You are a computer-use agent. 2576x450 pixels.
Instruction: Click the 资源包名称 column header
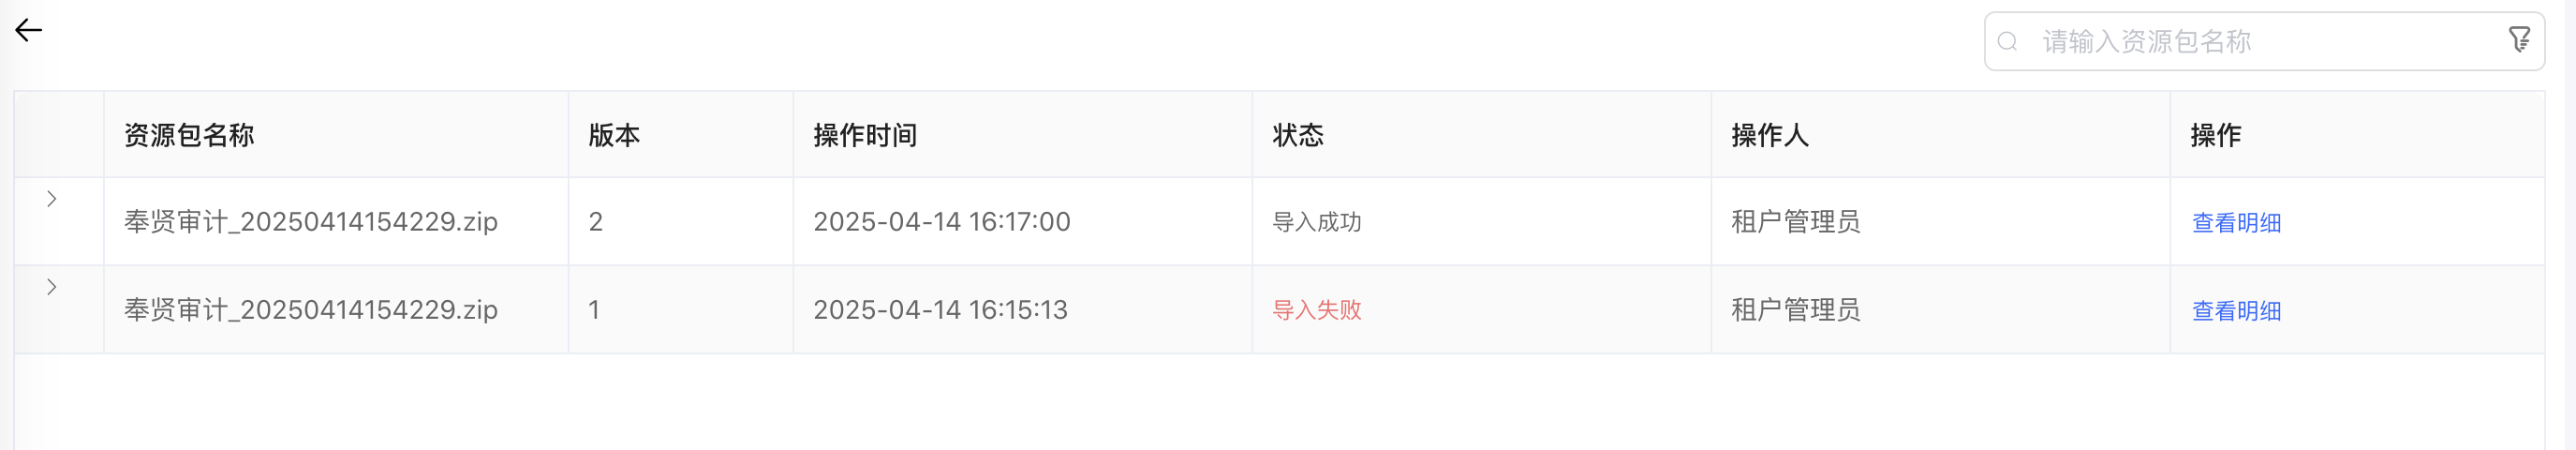(x=189, y=135)
